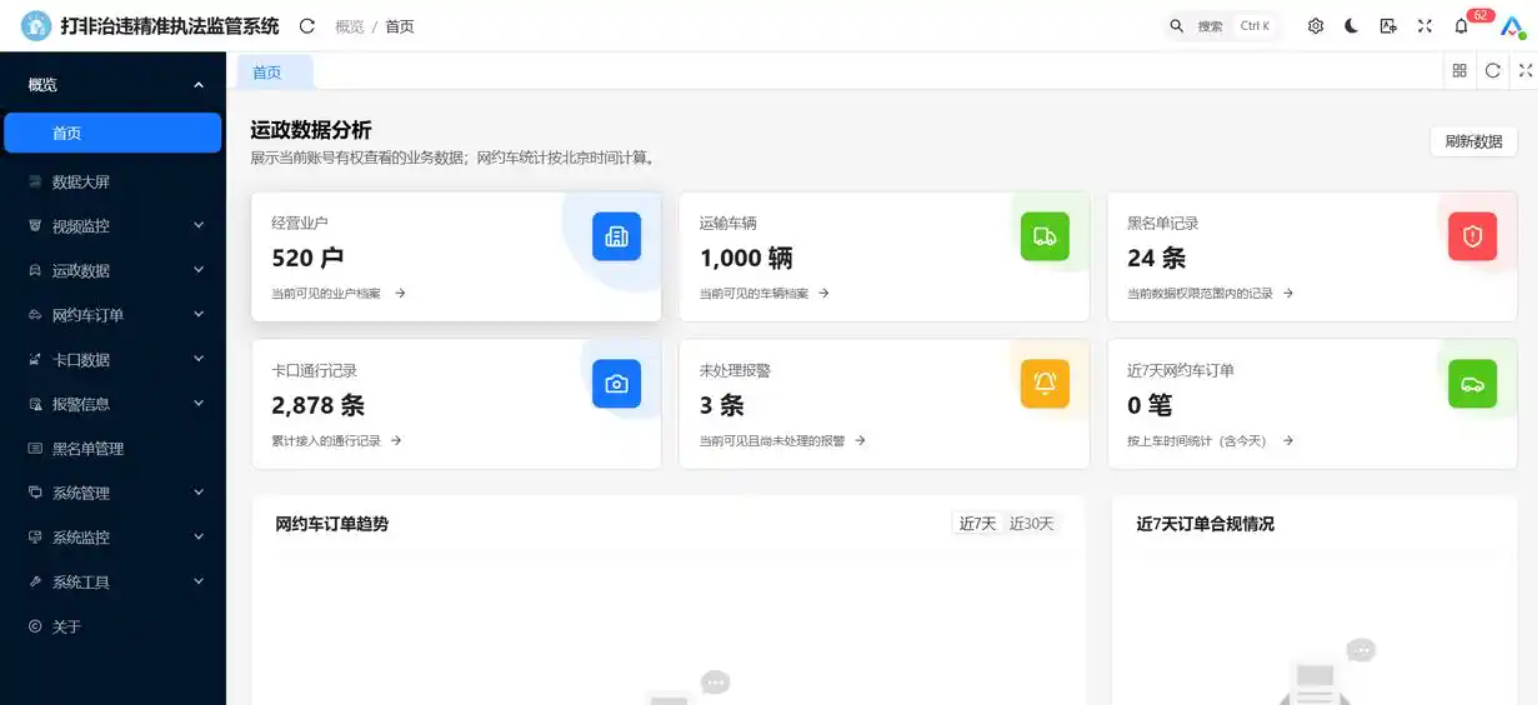The height and width of the screenshot is (705, 1538).
Task: Click the 概览 breadcrumb
Action: coord(350,26)
